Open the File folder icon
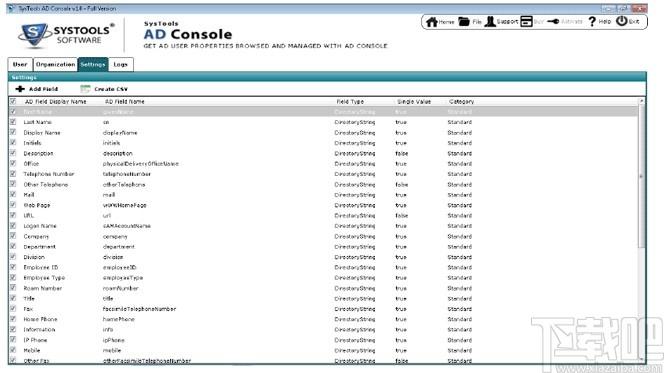 point(464,22)
